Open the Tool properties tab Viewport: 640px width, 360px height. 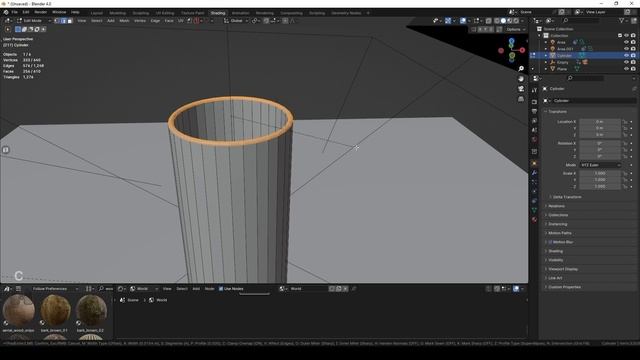534,90
